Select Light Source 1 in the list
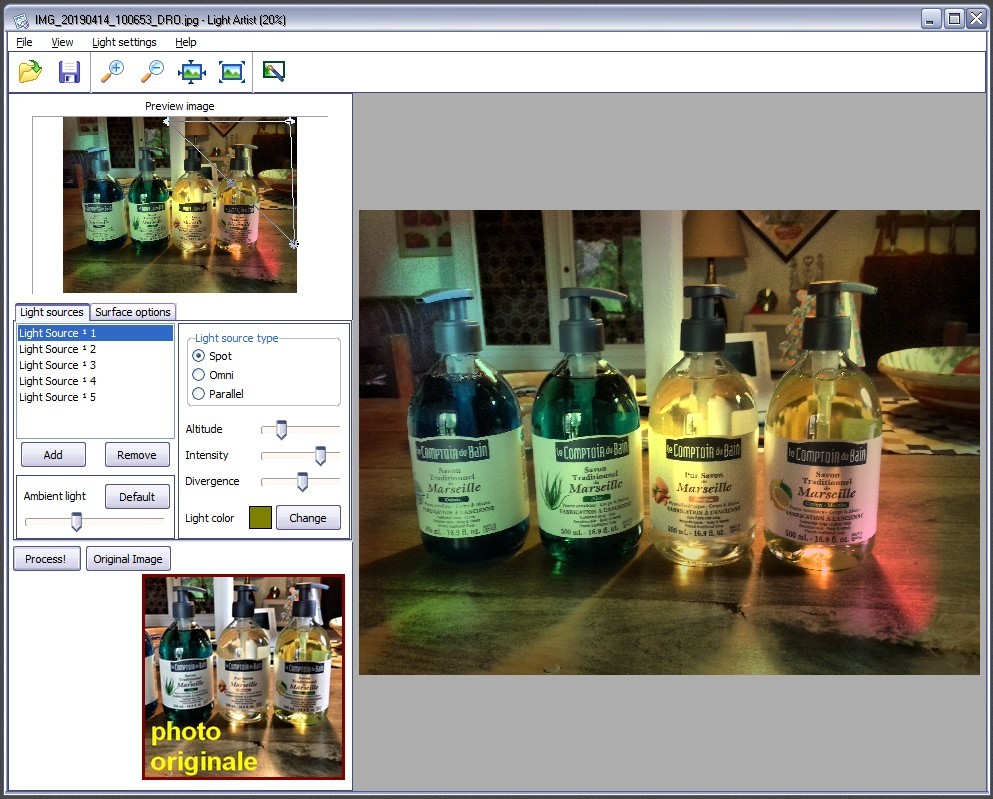This screenshot has width=993, height=799. click(x=95, y=333)
